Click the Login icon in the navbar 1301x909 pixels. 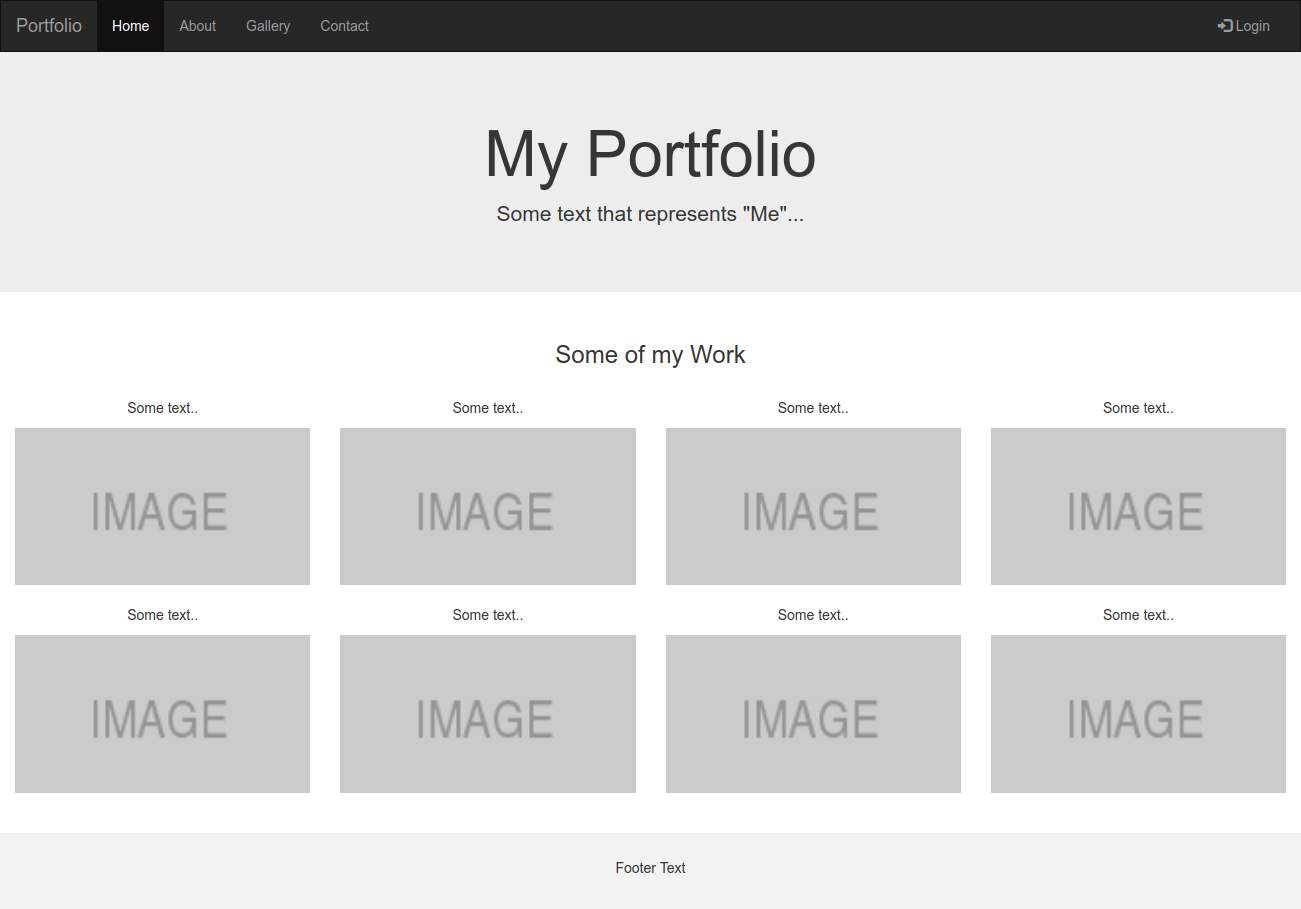pos(1226,25)
